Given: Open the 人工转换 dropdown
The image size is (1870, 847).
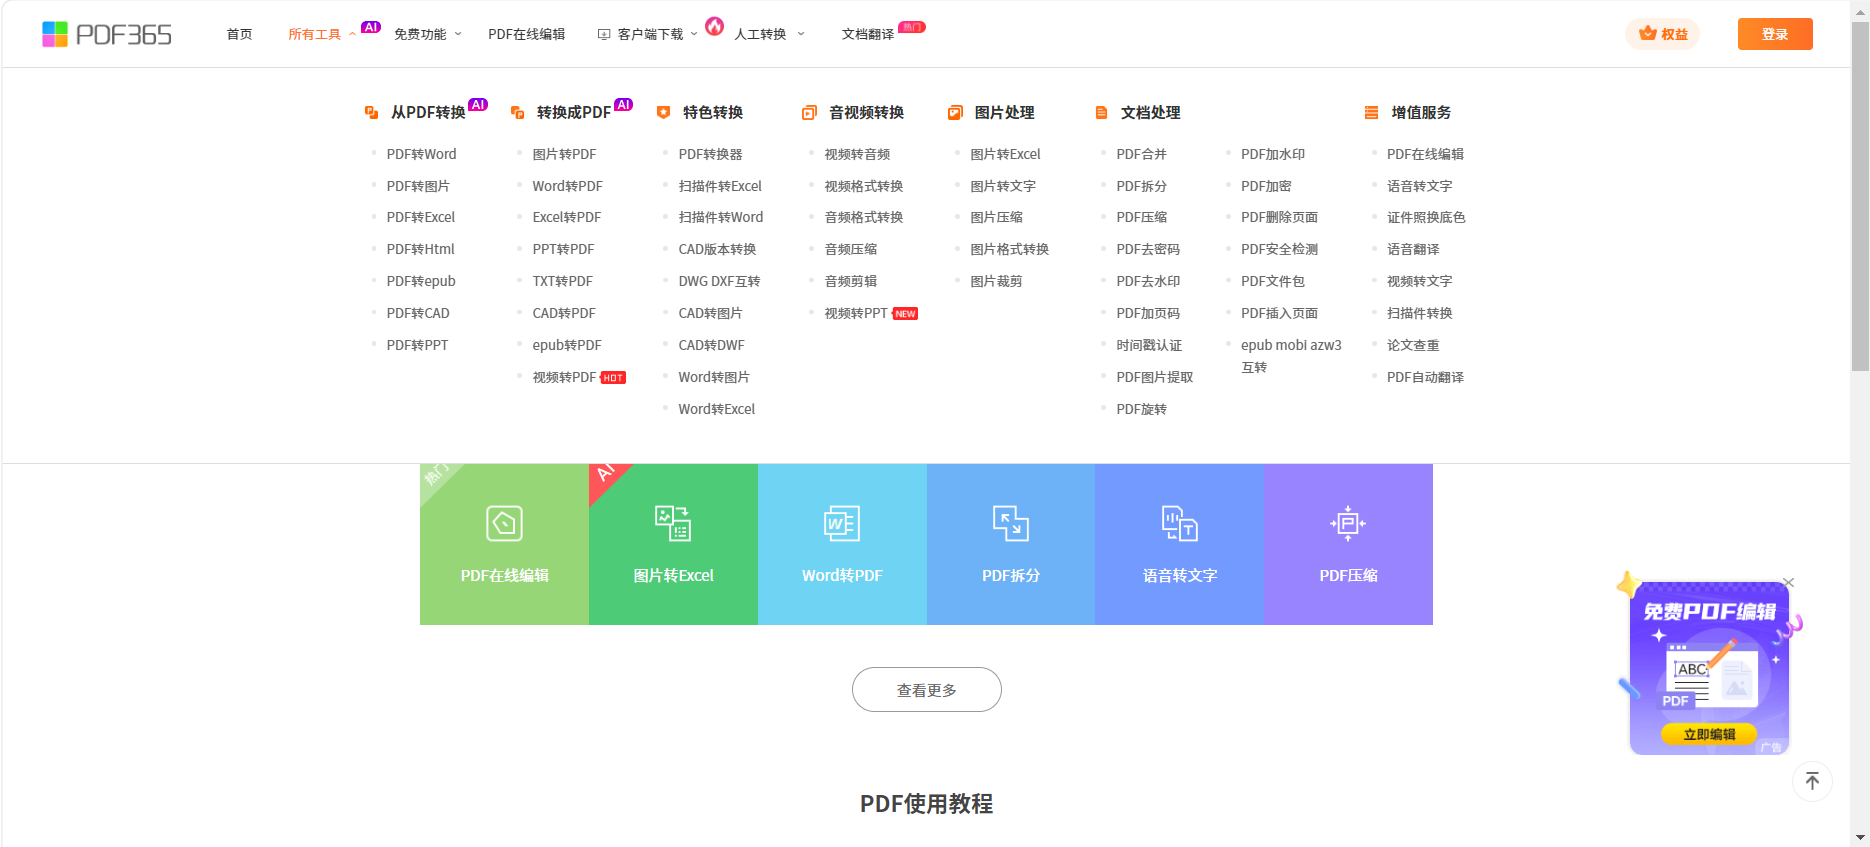Looking at the screenshot, I should pyautogui.click(x=768, y=34).
